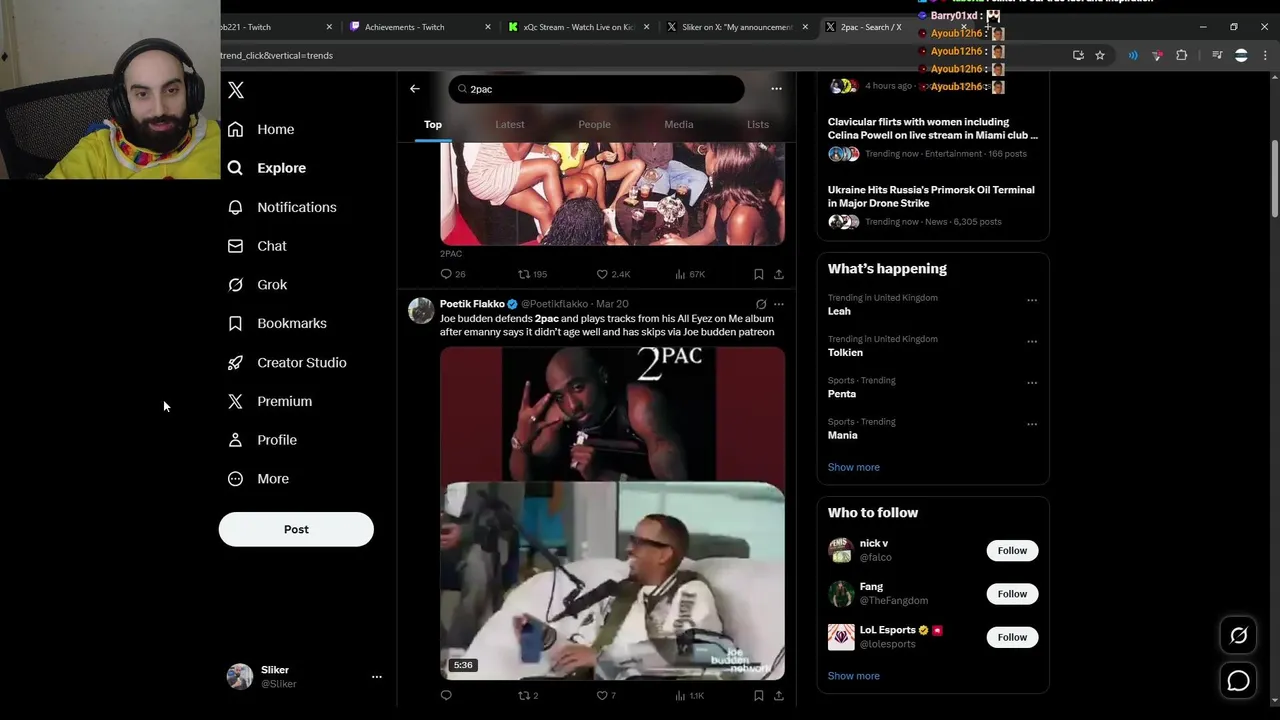The image size is (1280, 720).
Task: Click the 2pac search field
Action: click(596, 89)
